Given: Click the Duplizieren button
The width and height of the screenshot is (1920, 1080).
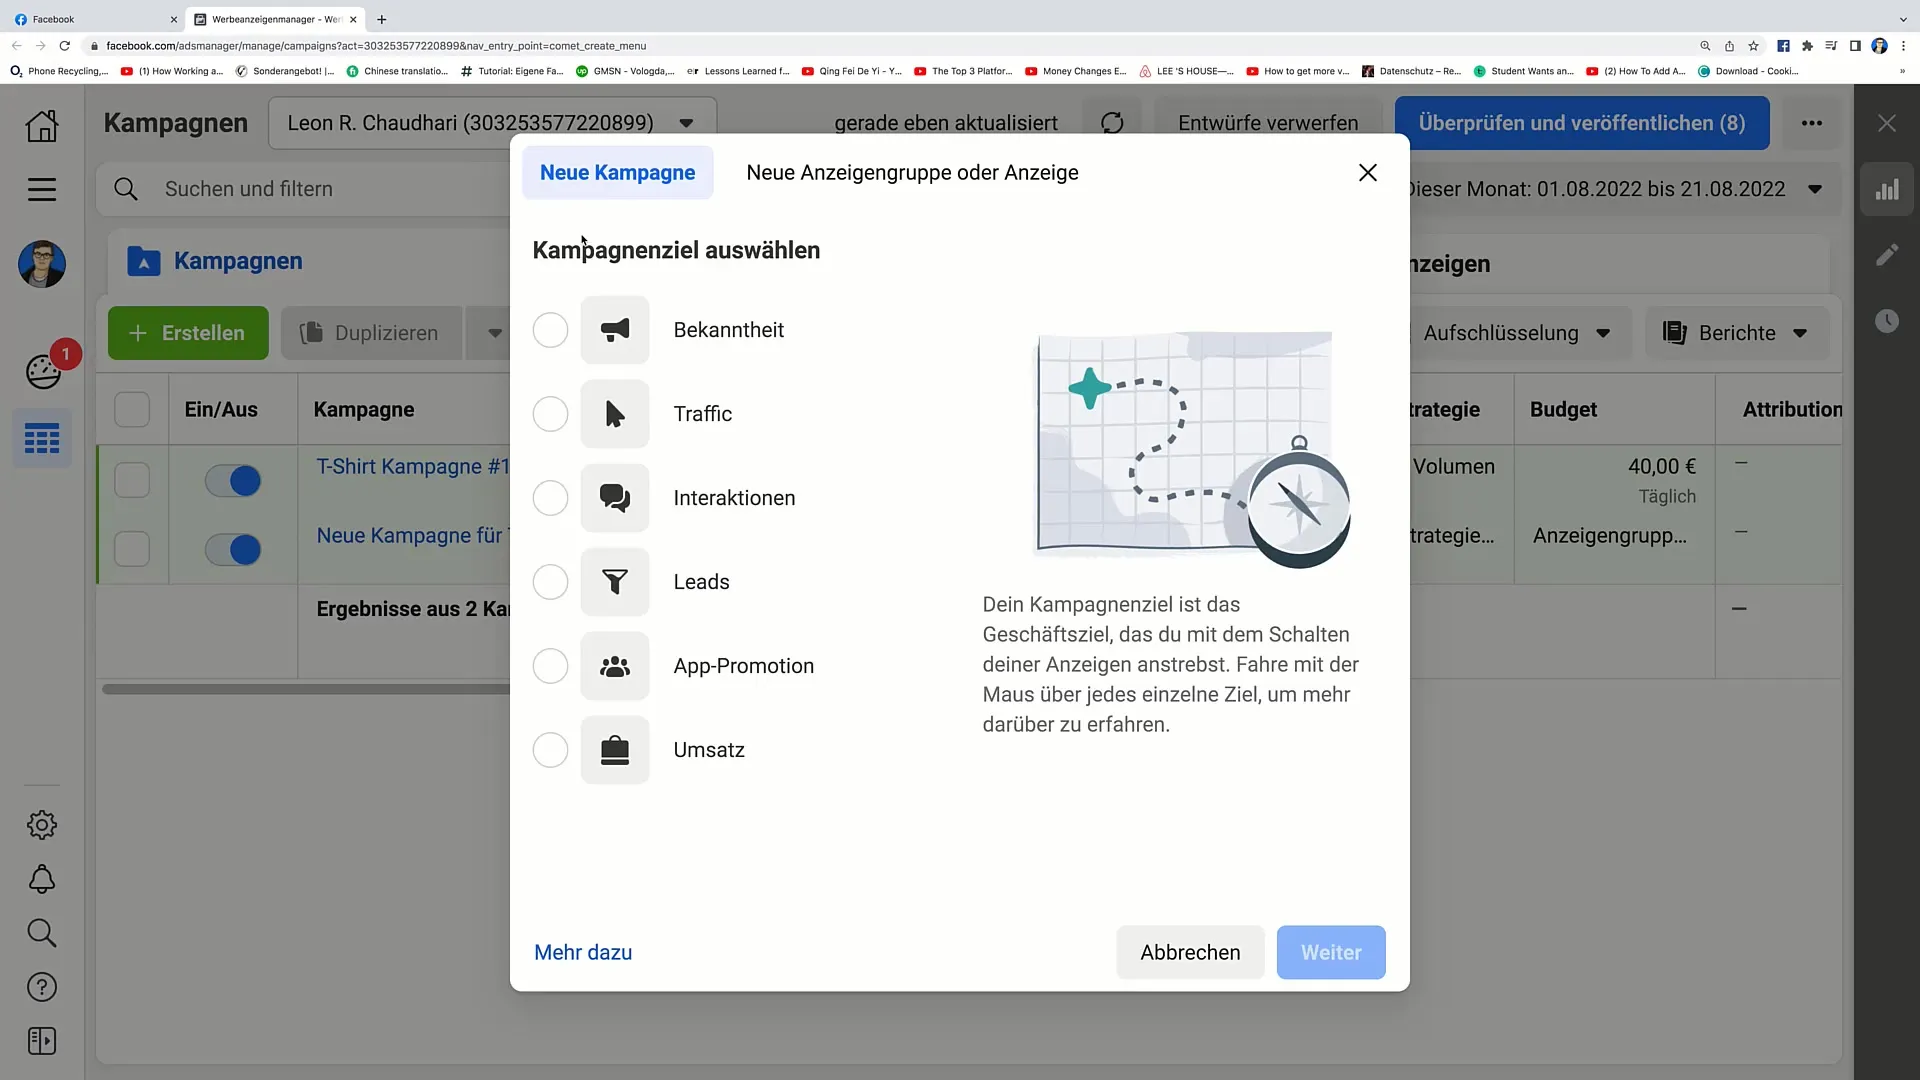Looking at the screenshot, I should coord(372,333).
